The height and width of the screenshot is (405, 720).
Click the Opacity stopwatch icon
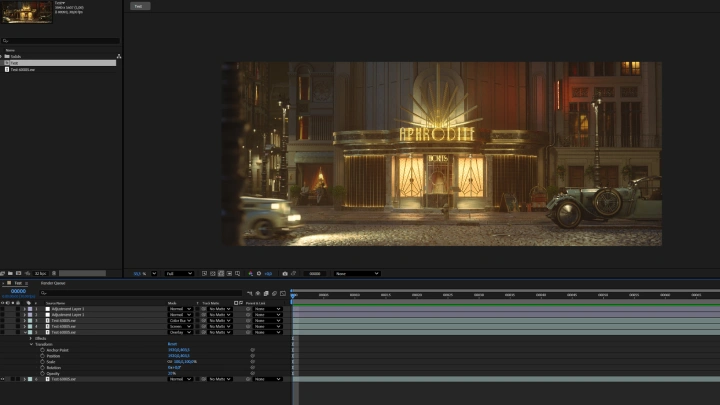click(42, 373)
